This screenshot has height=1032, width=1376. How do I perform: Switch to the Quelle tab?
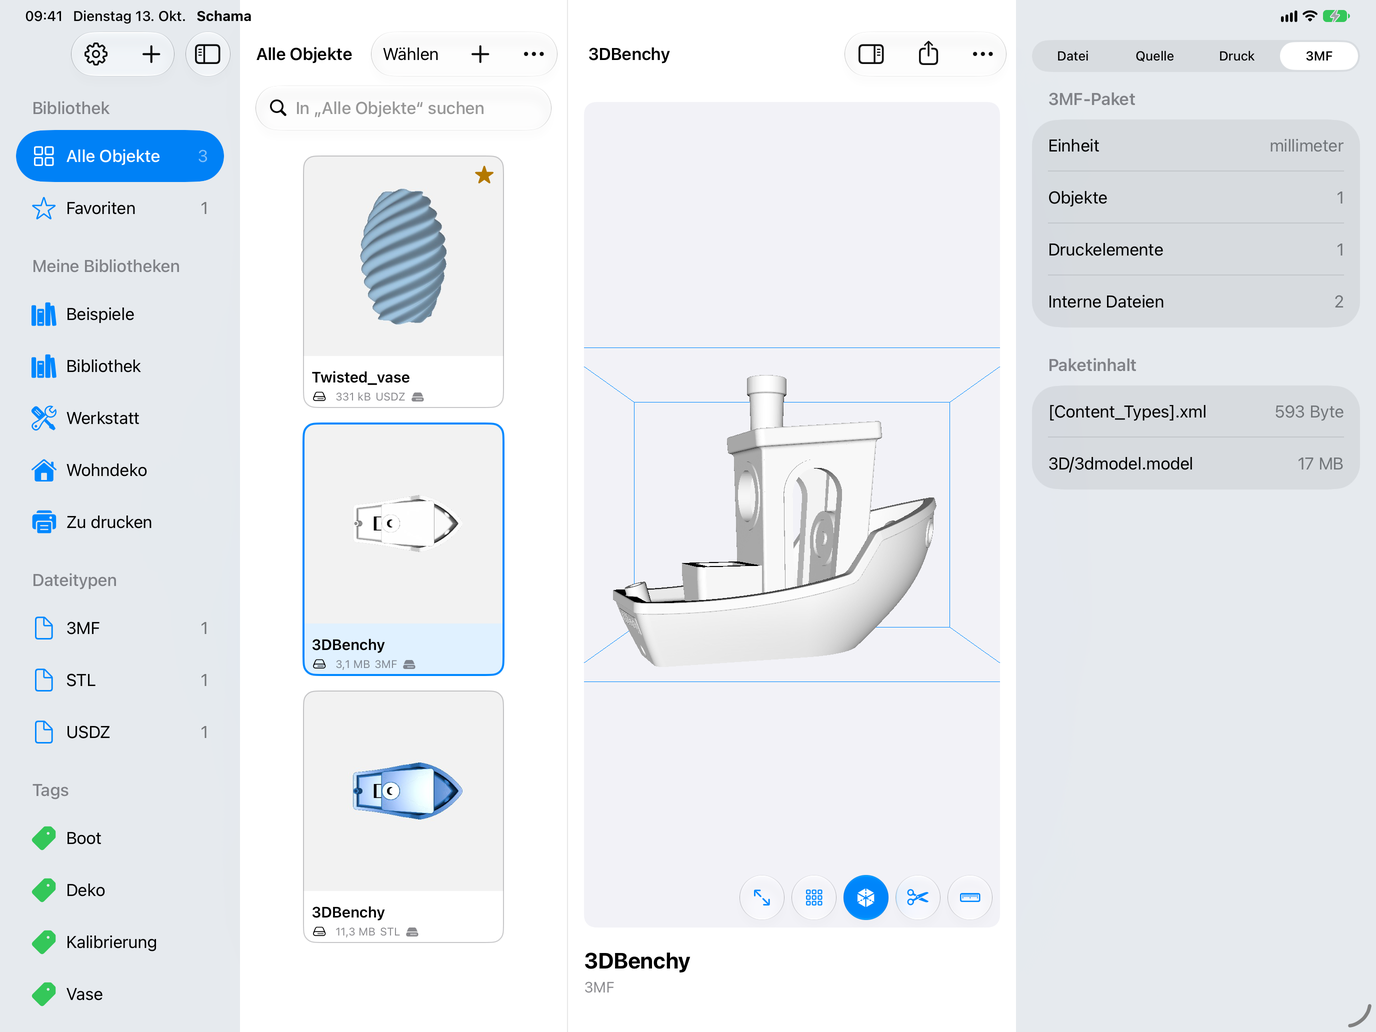click(x=1154, y=56)
